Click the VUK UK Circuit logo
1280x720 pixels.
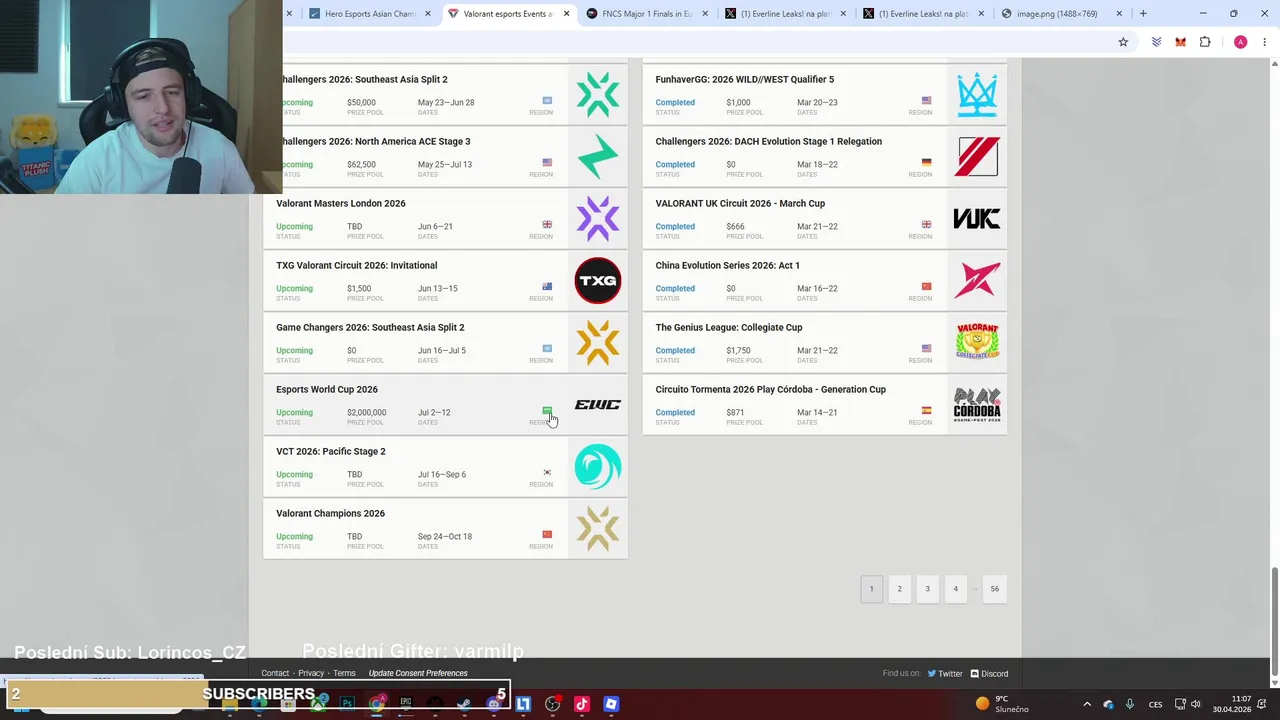[x=977, y=218]
